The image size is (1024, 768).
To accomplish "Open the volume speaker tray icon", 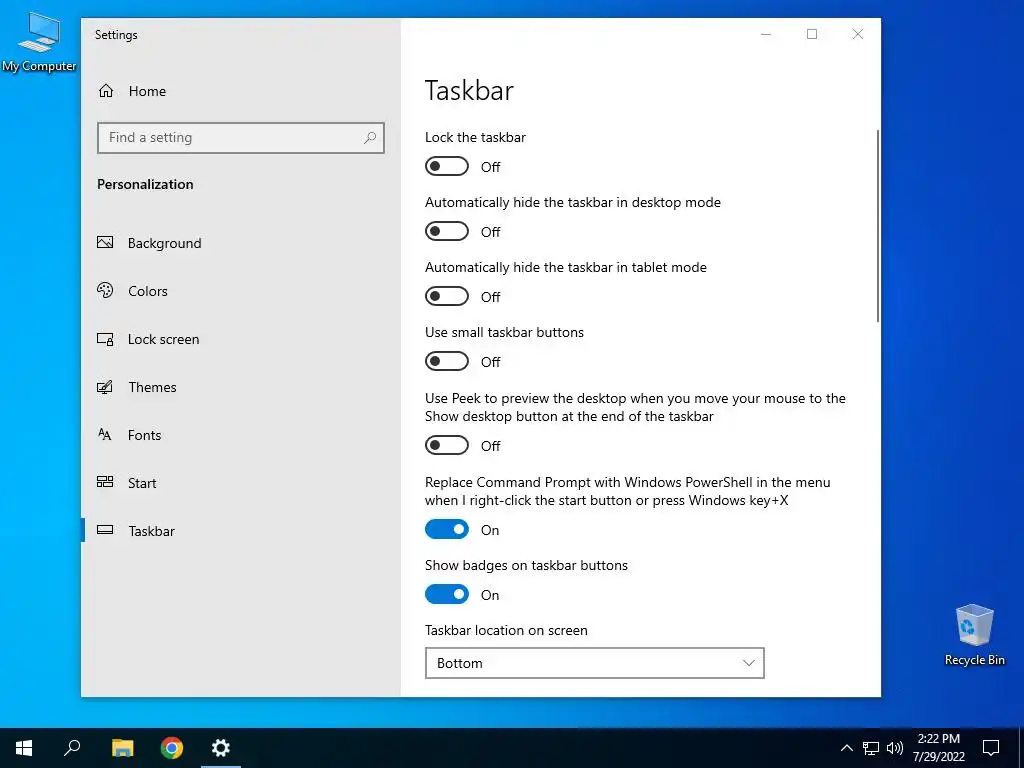I will [895, 748].
